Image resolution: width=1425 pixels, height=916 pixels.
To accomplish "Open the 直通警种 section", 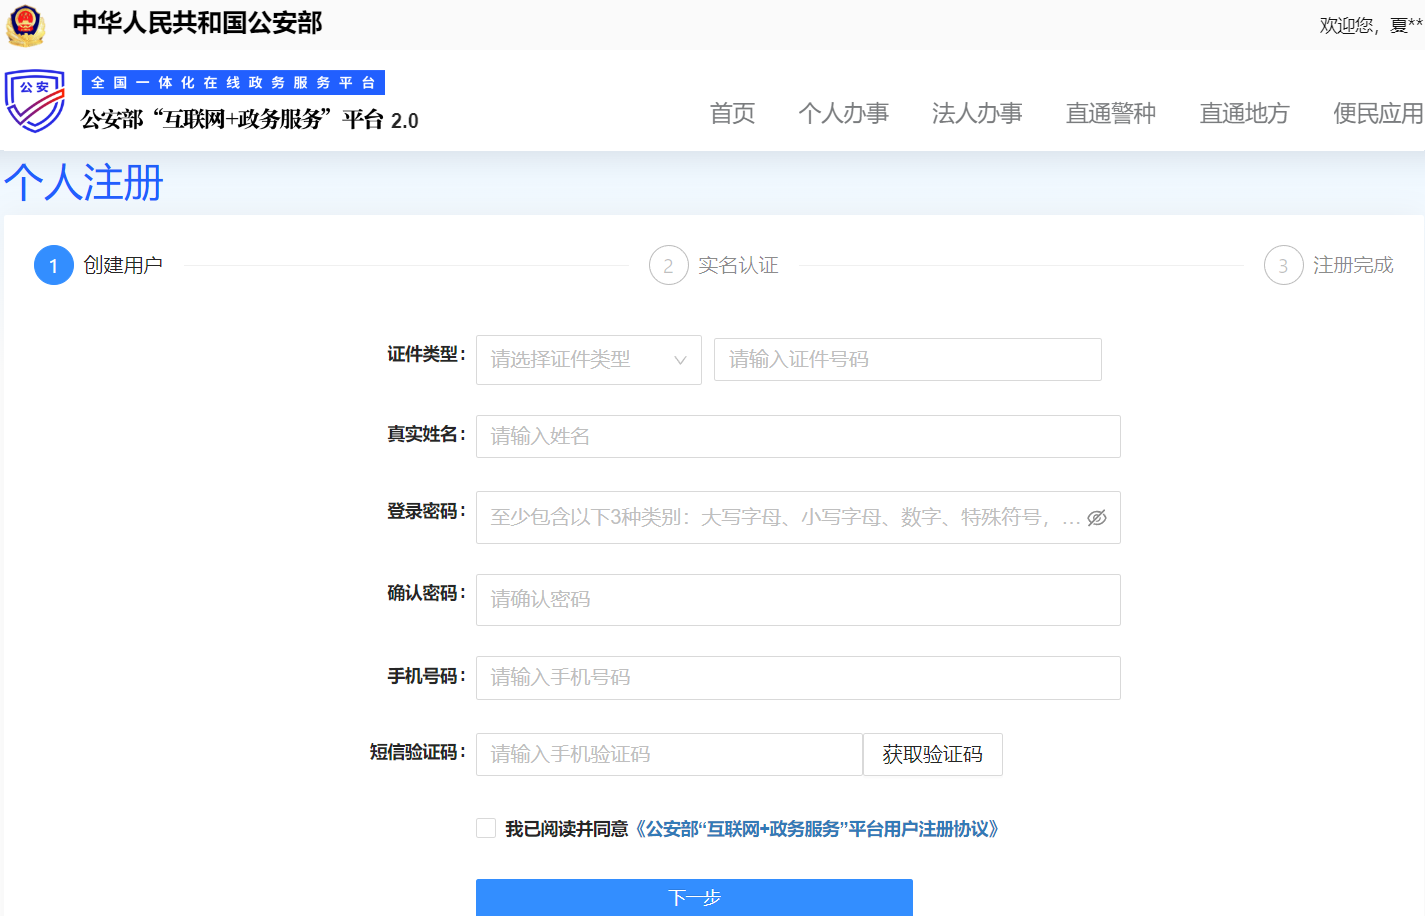I will (1110, 114).
